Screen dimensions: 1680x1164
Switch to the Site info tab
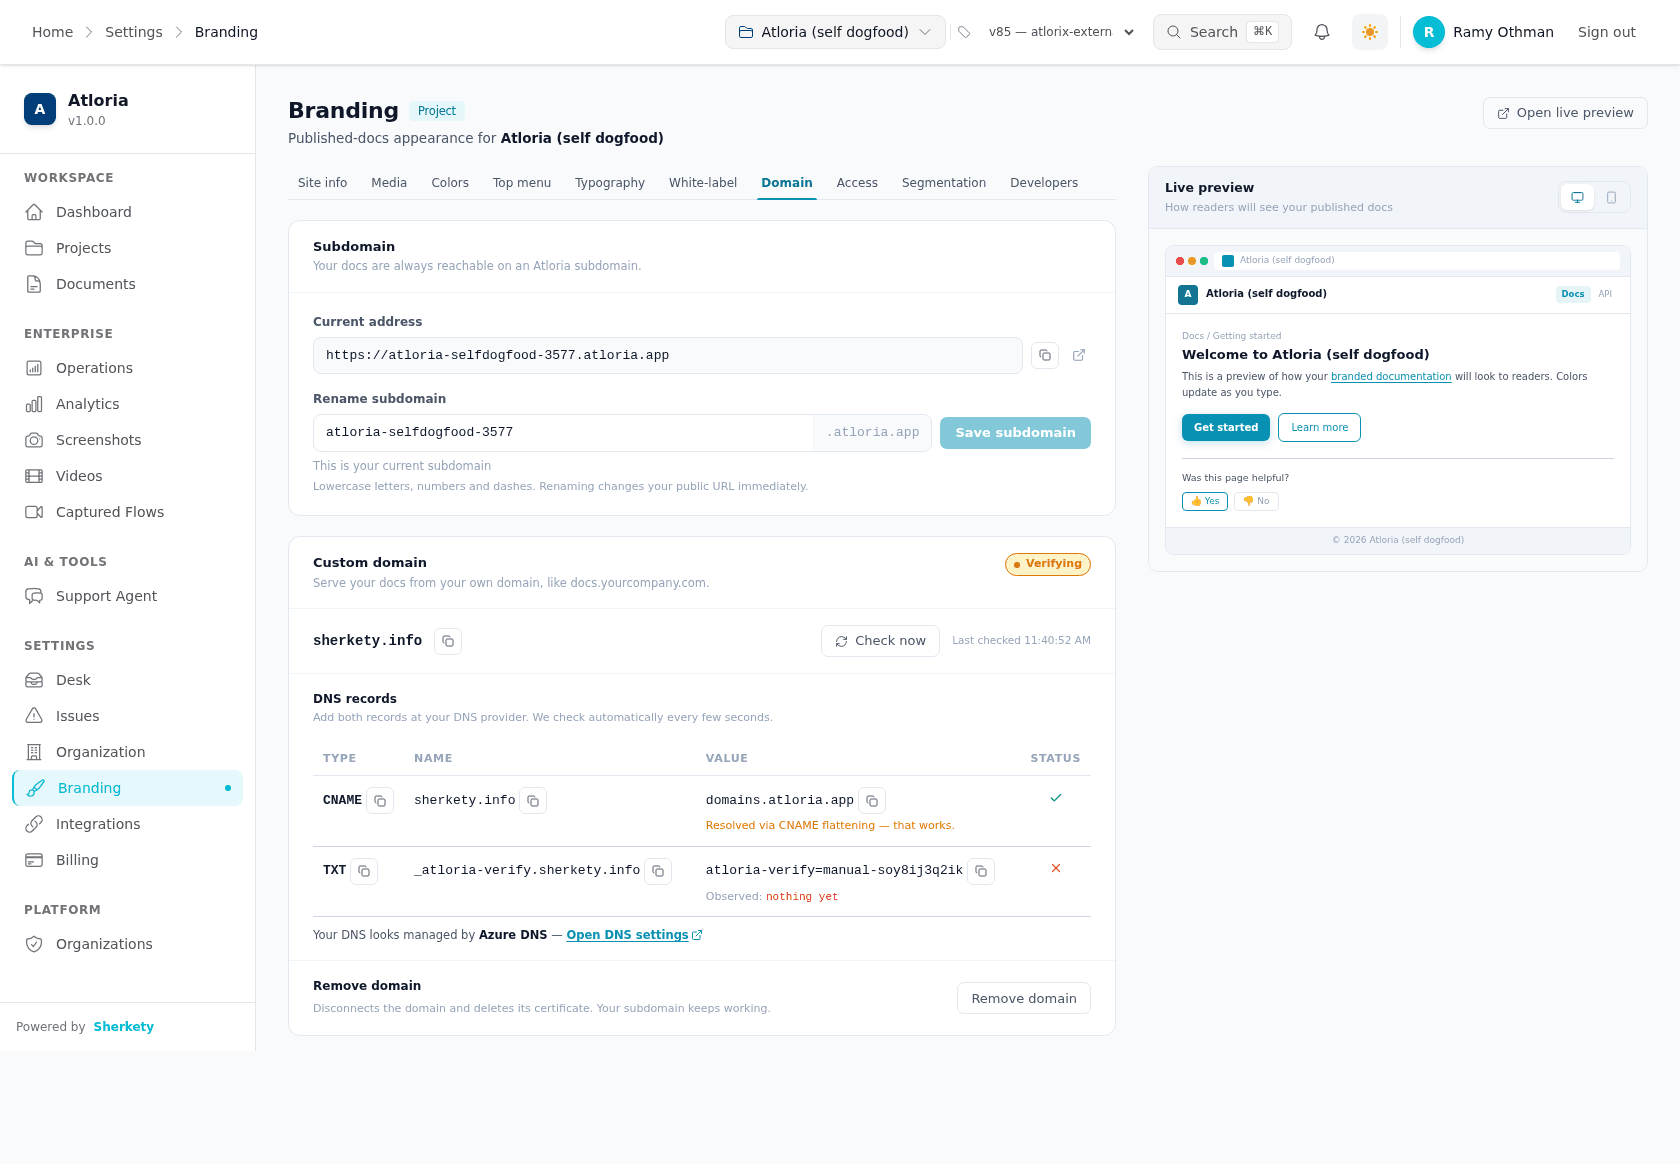322,183
